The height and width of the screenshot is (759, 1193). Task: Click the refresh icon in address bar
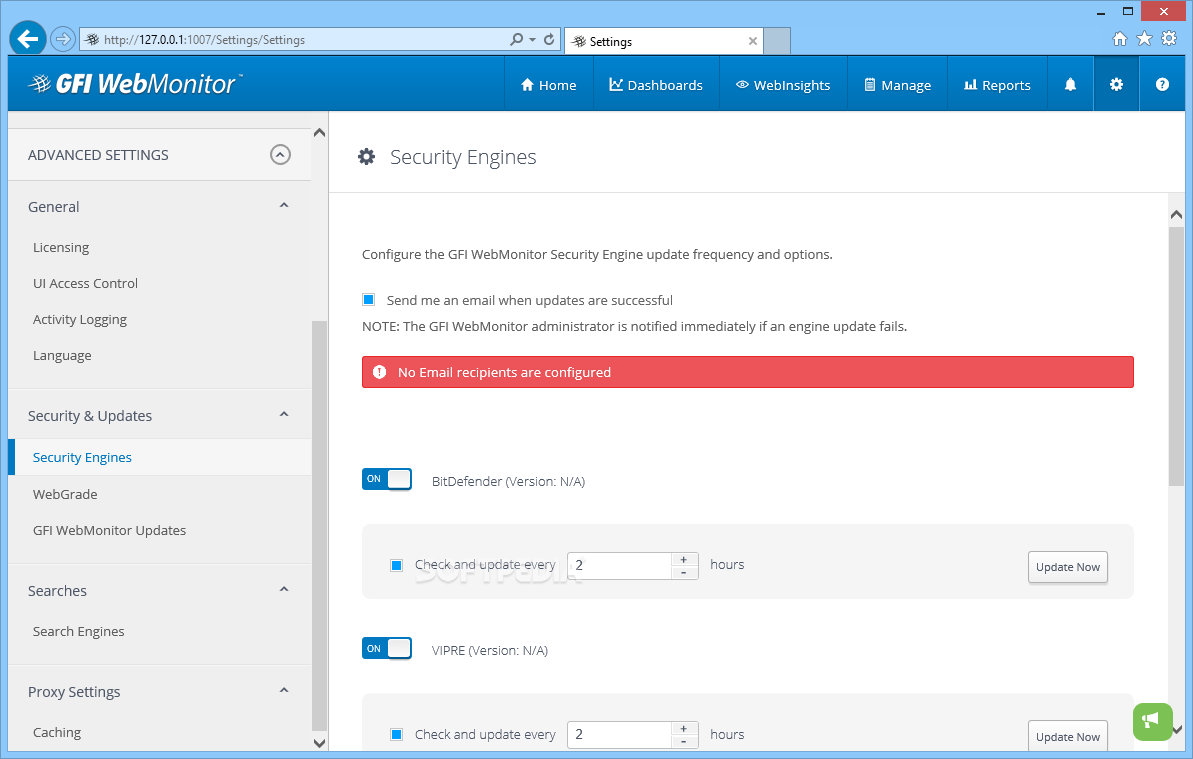[549, 39]
